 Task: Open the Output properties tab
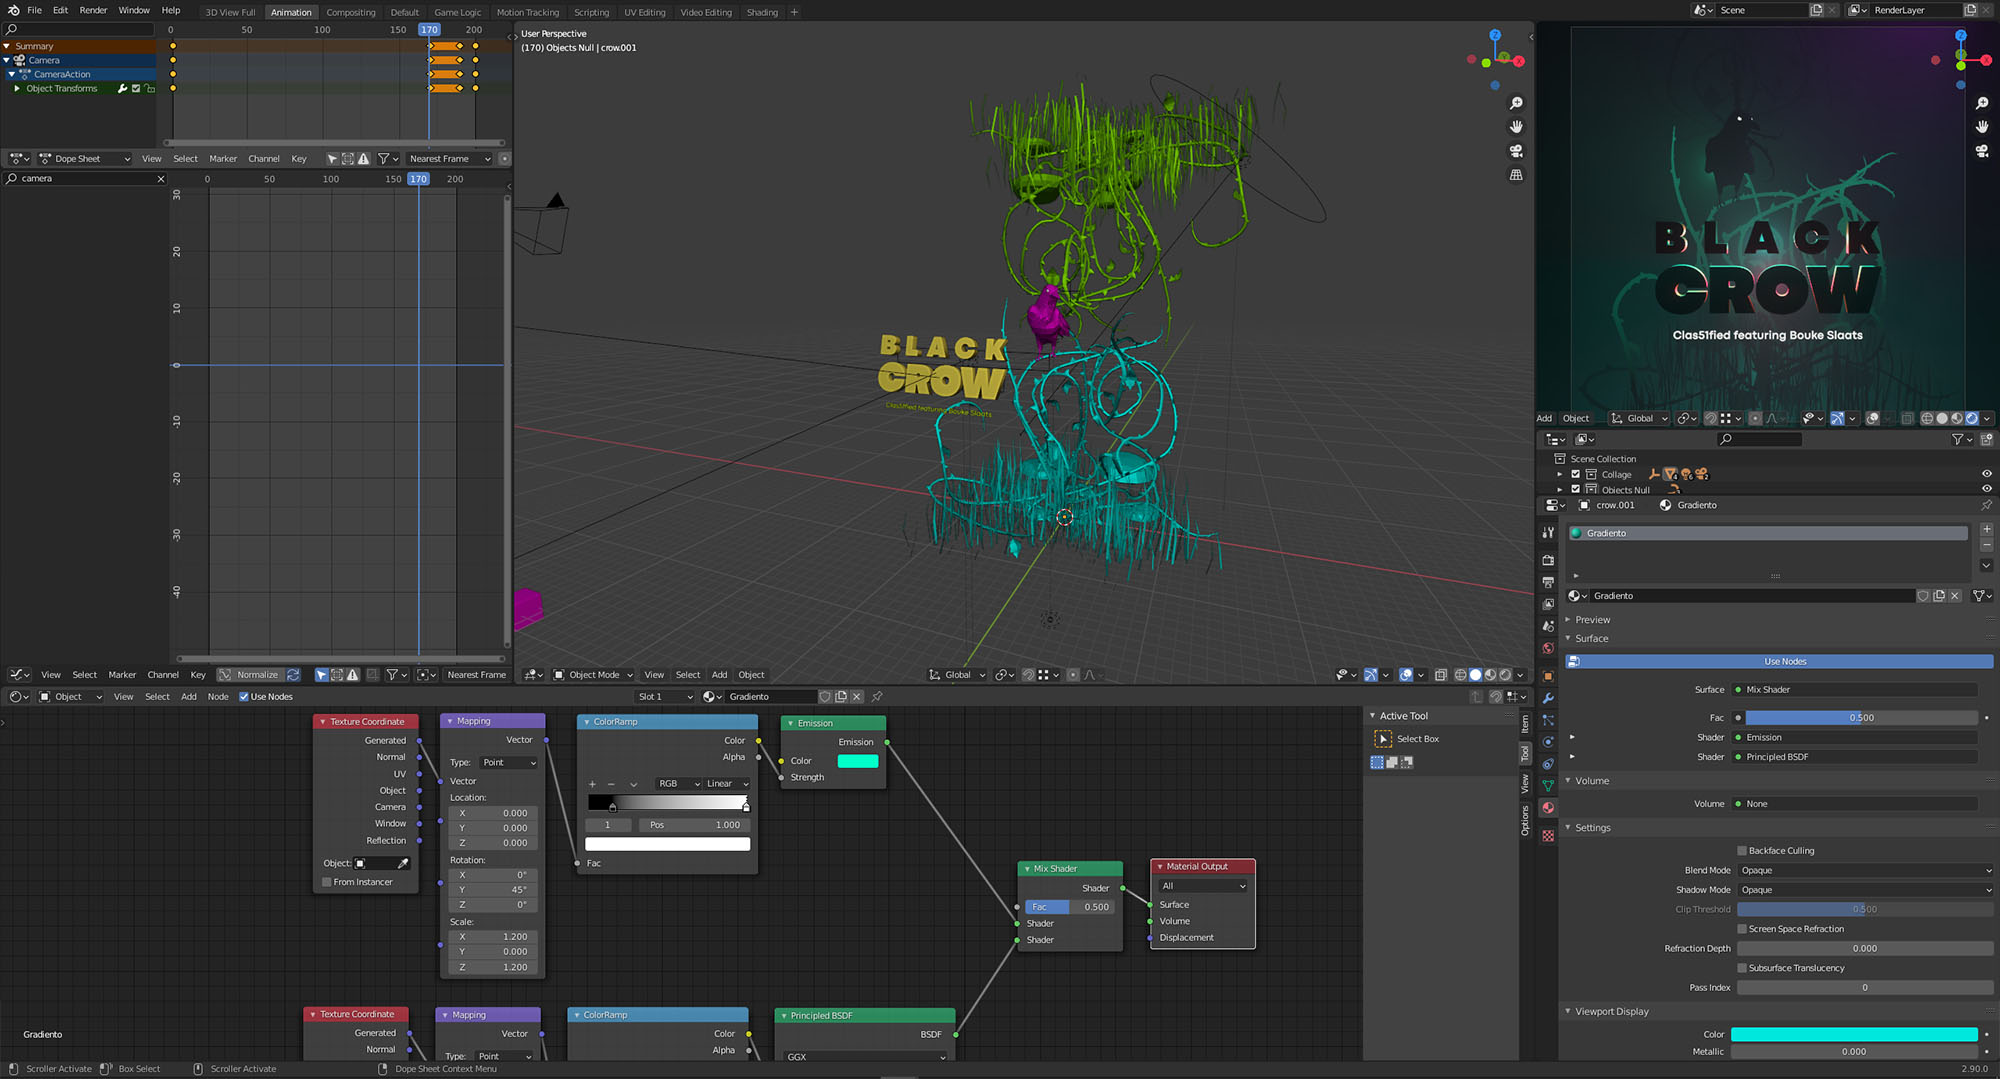point(1548,582)
